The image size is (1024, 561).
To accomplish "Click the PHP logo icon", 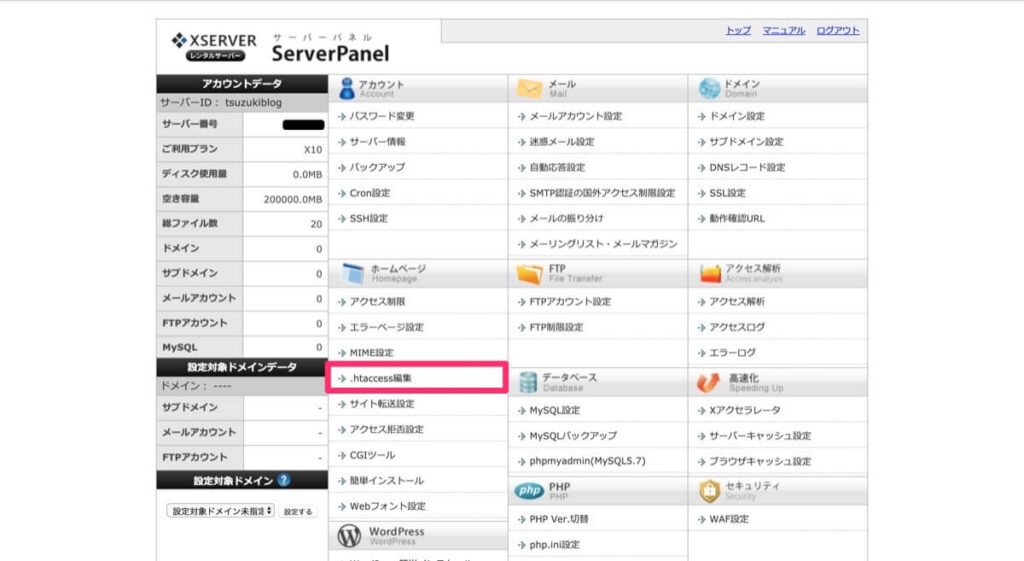I will click(529, 490).
